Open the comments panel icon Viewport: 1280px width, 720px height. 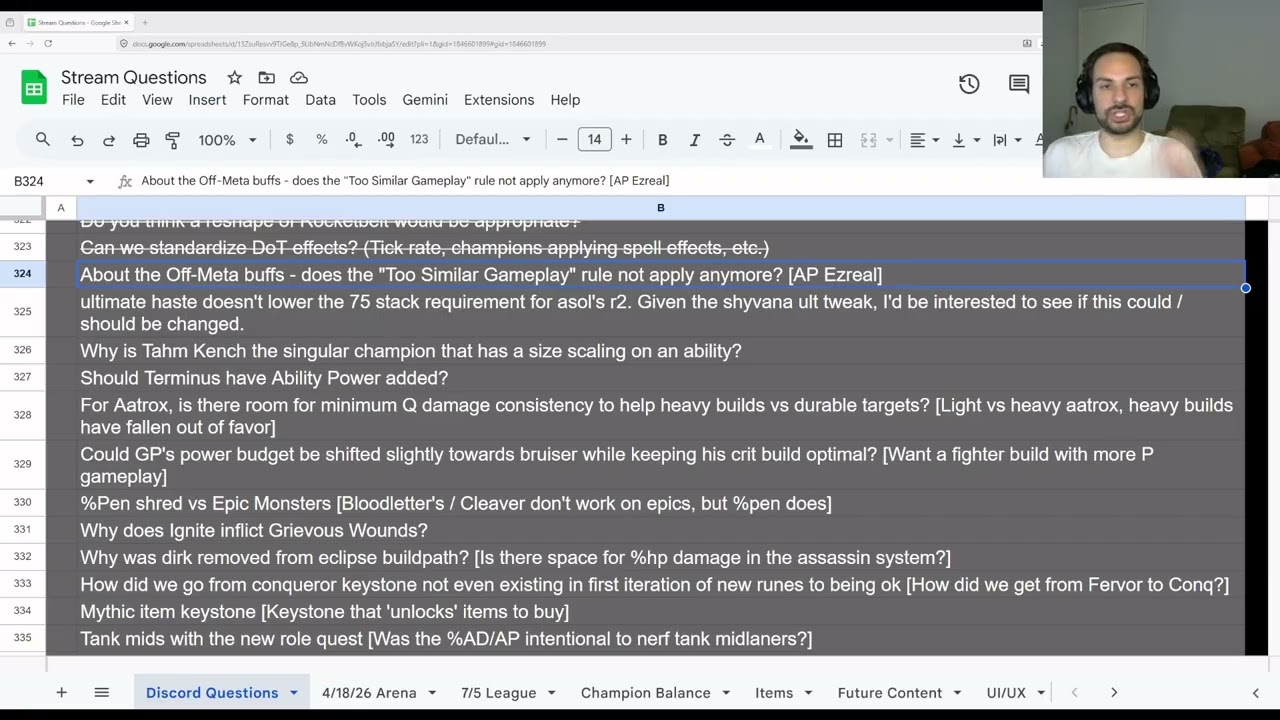pyautogui.click(x=1019, y=85)
